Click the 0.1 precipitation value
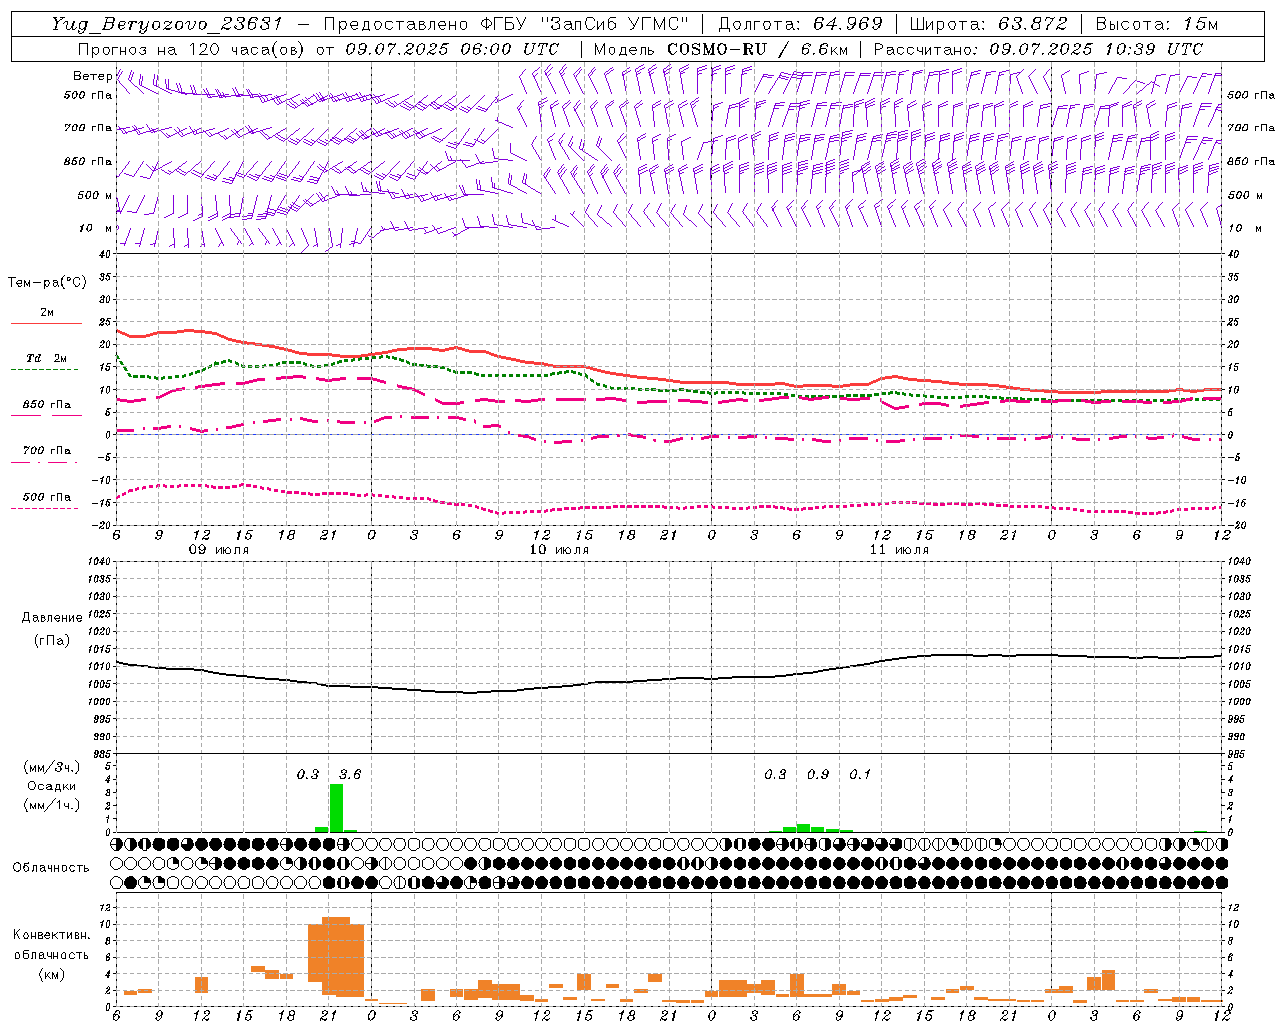Screen dimensions: 1280x1024 pyautogui.click(x=860, y=774)
